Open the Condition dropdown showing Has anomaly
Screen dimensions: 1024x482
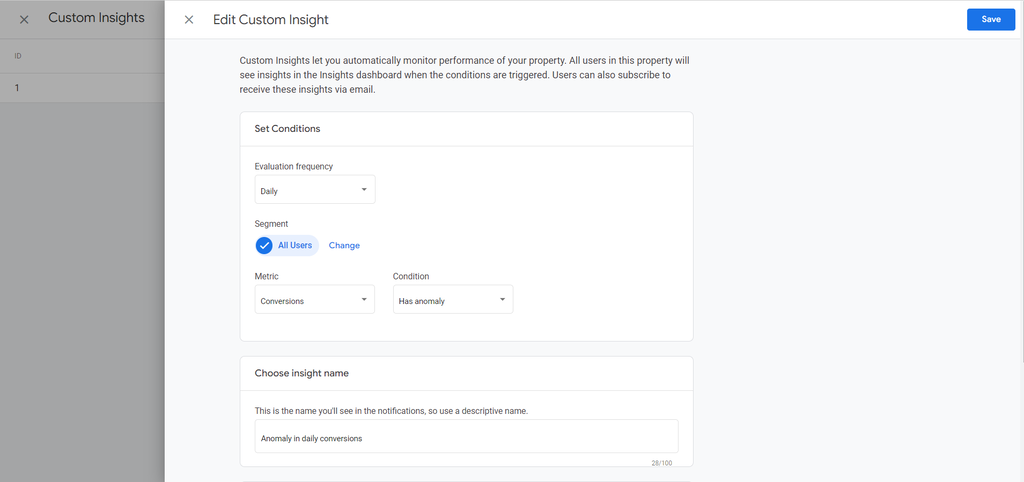coord(452,300)
